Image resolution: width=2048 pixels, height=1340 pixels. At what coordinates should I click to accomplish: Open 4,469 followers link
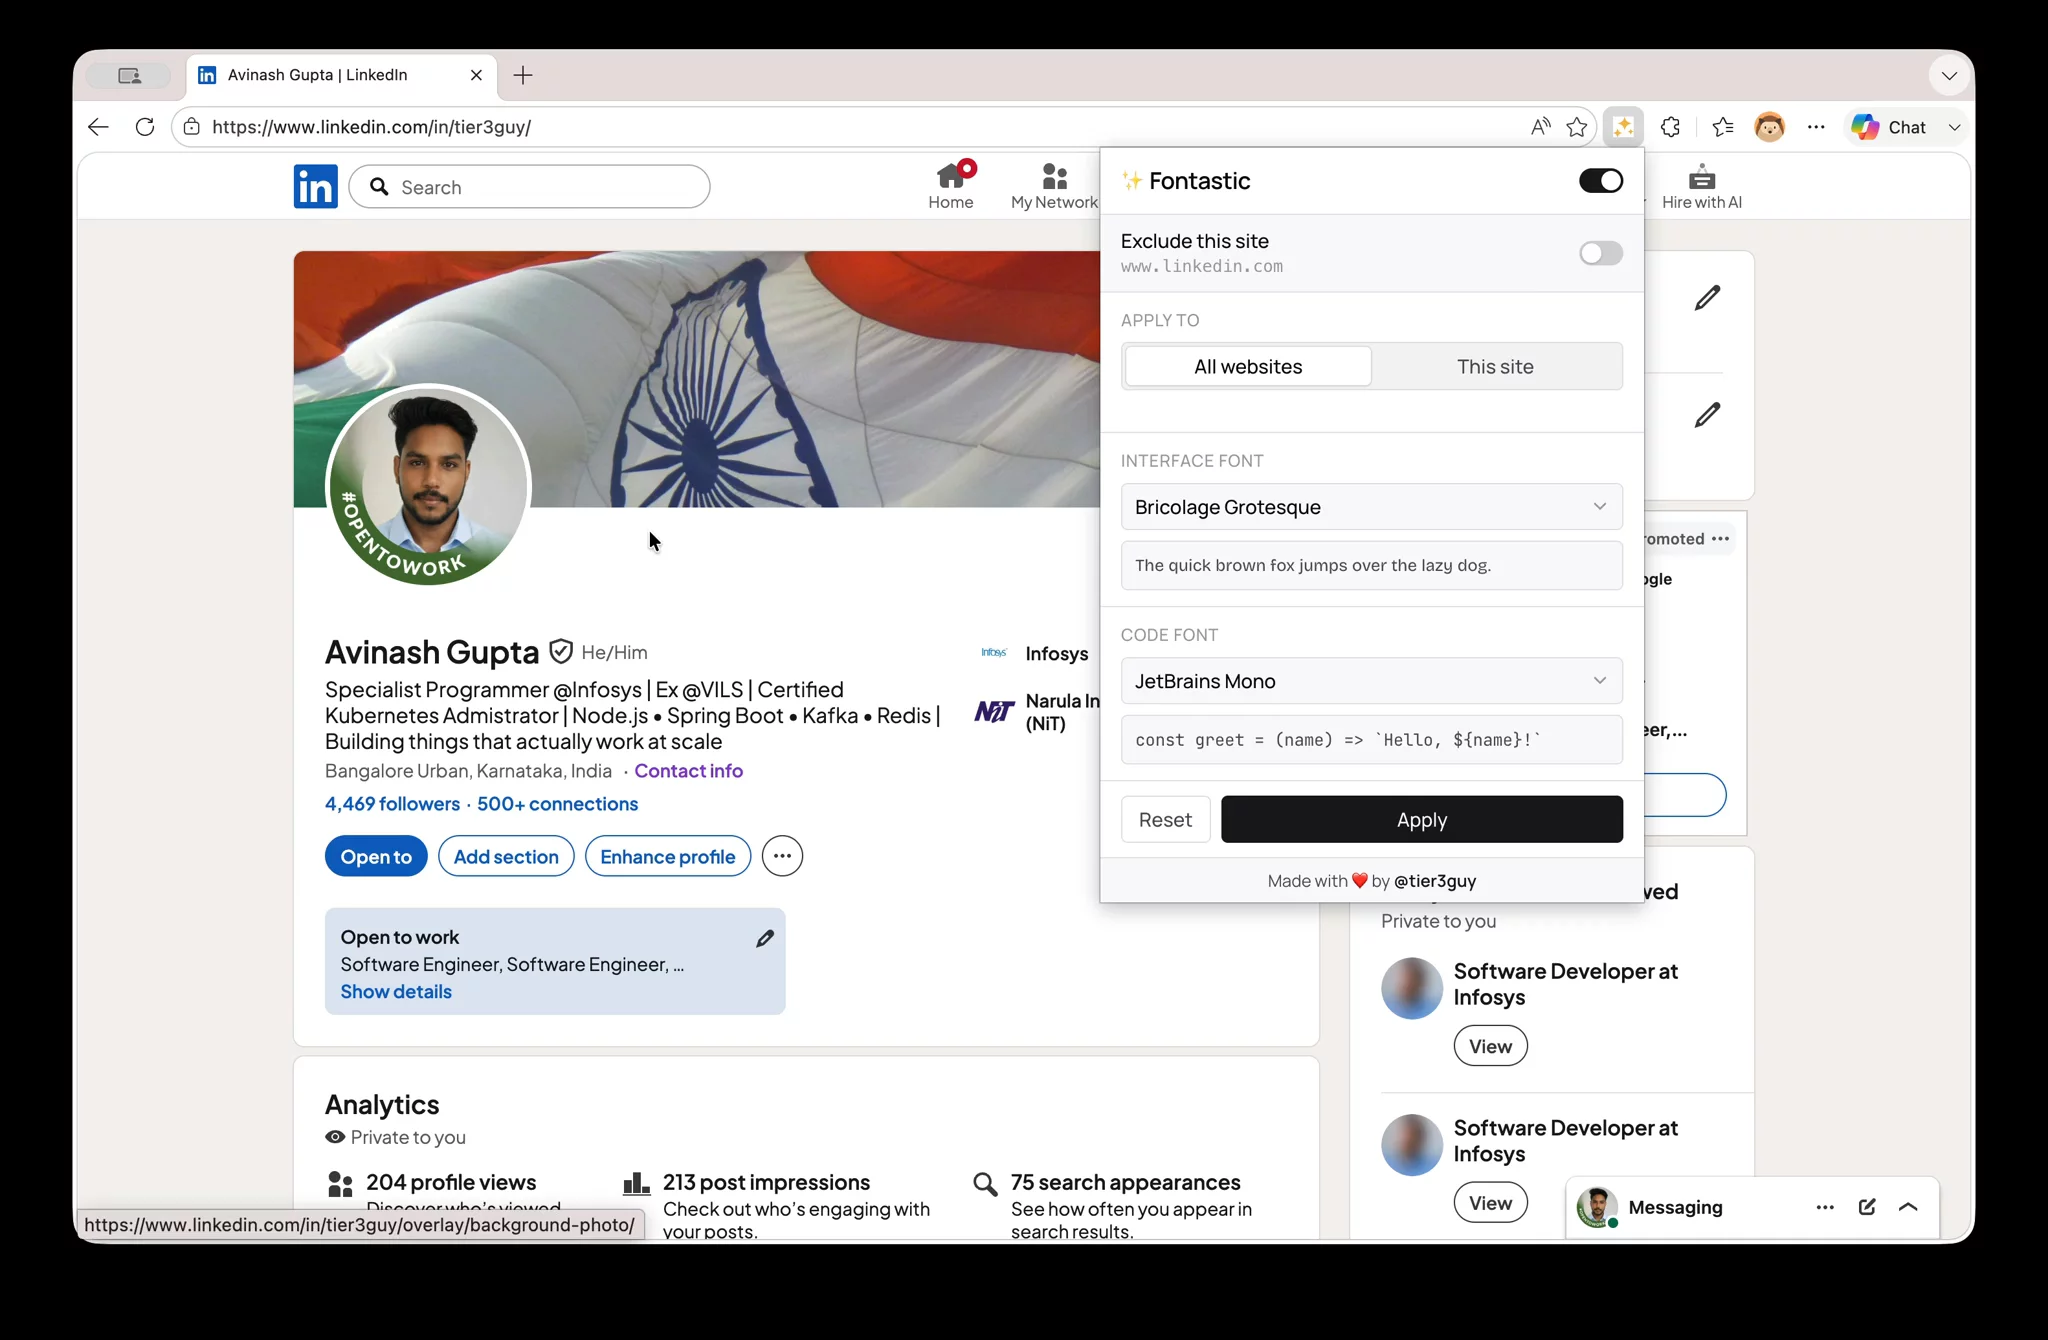click(392, 804)
